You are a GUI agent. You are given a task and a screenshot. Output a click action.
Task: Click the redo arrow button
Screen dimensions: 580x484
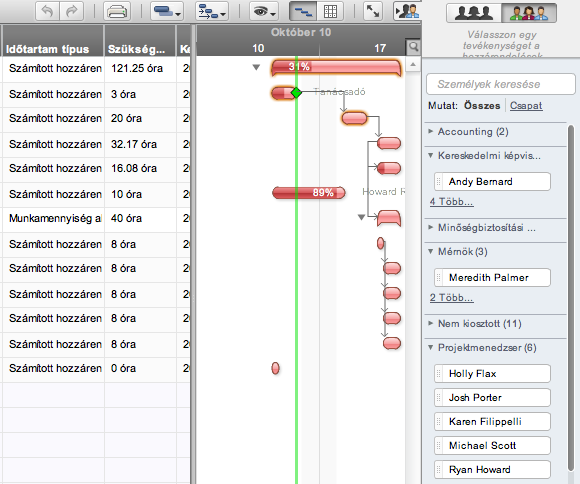tap(71, 11)
